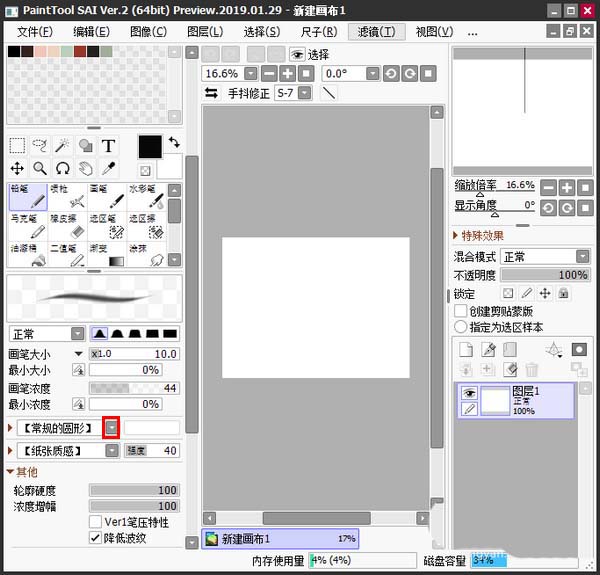Open the 图层(L) menu
Image resolution: width=600 pixels, height=575 pixels.
[x=205, y=32]
